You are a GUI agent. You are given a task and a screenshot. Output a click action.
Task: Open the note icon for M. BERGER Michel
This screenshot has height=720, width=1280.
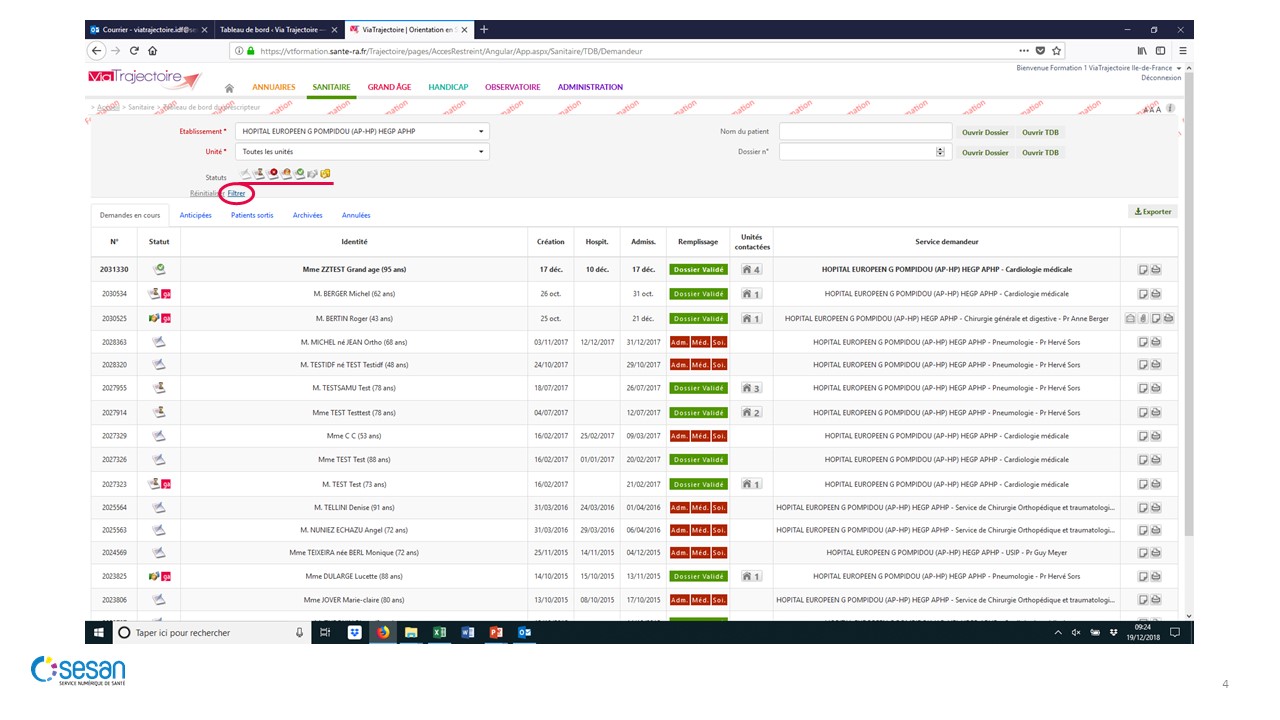(x=1143, y=294)
